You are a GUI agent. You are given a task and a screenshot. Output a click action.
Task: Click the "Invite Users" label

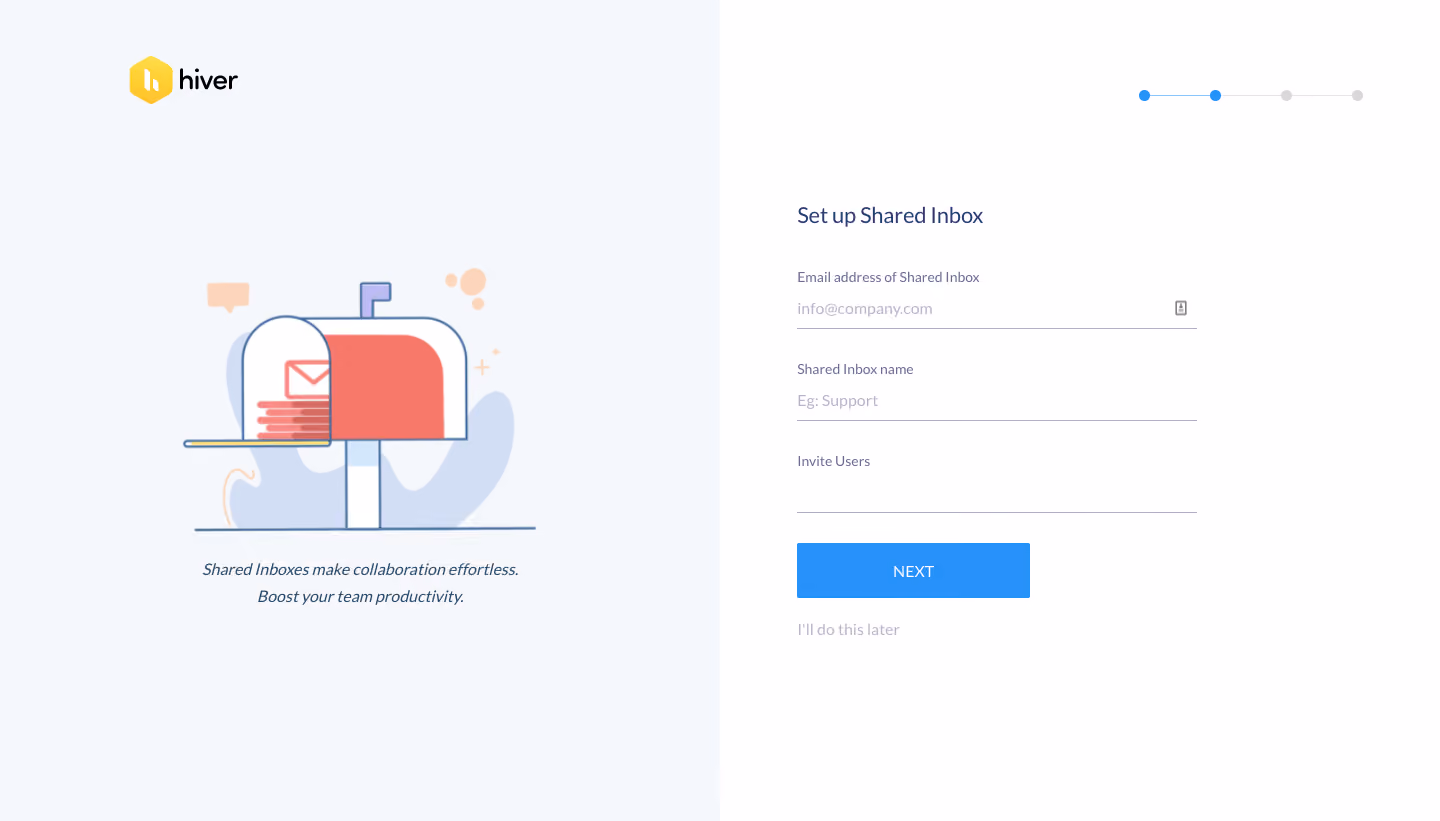tap(833, 461)
